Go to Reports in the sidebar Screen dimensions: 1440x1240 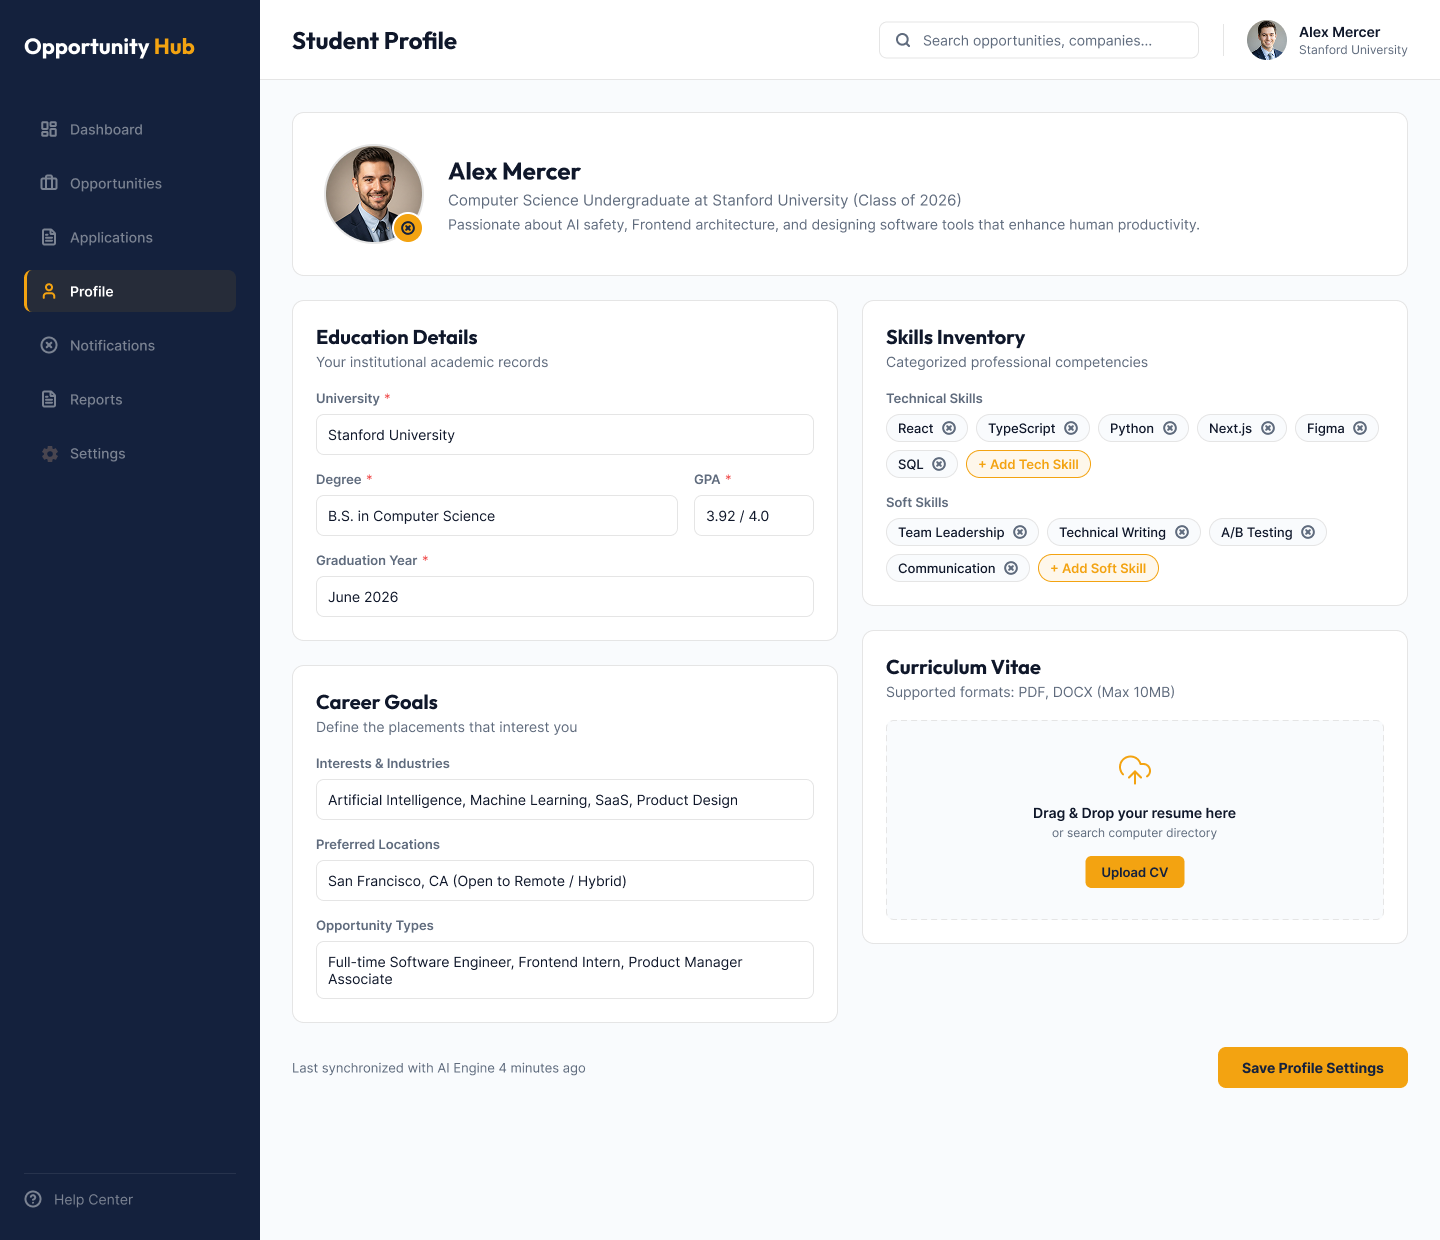click(130, 399)
